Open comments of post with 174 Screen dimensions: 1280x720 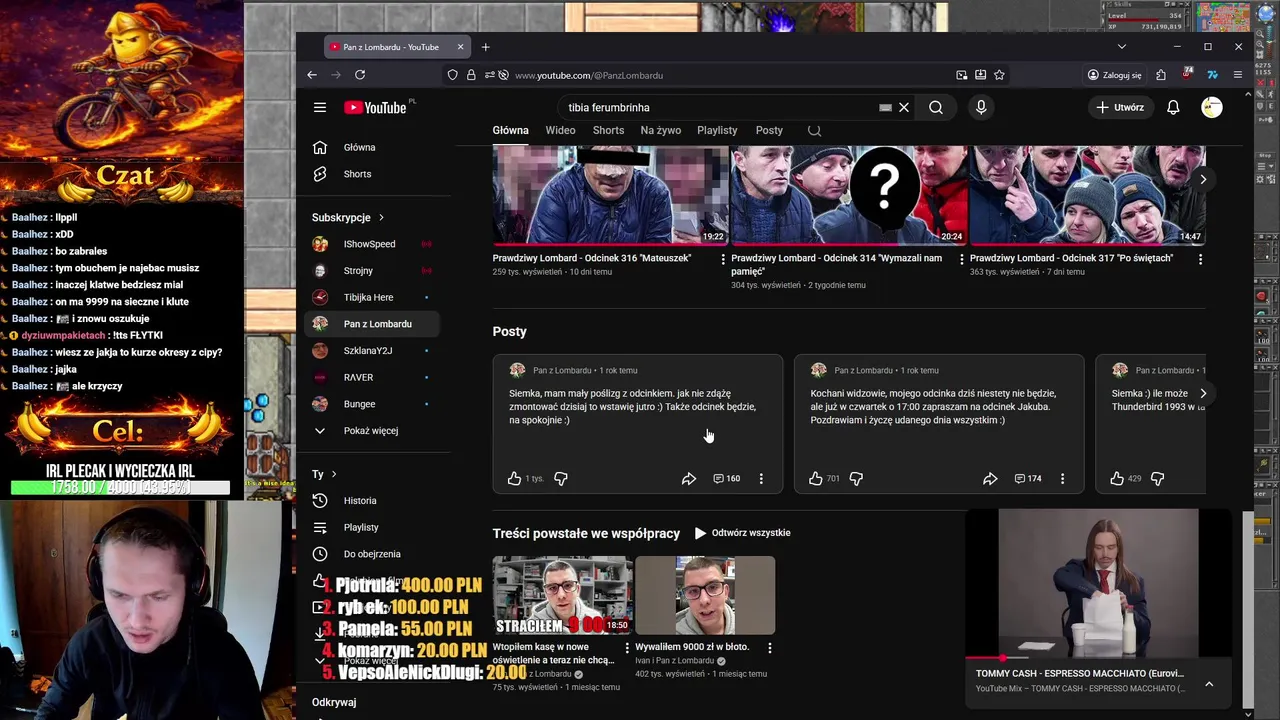pyautogui.click(x=1028, y=479)
